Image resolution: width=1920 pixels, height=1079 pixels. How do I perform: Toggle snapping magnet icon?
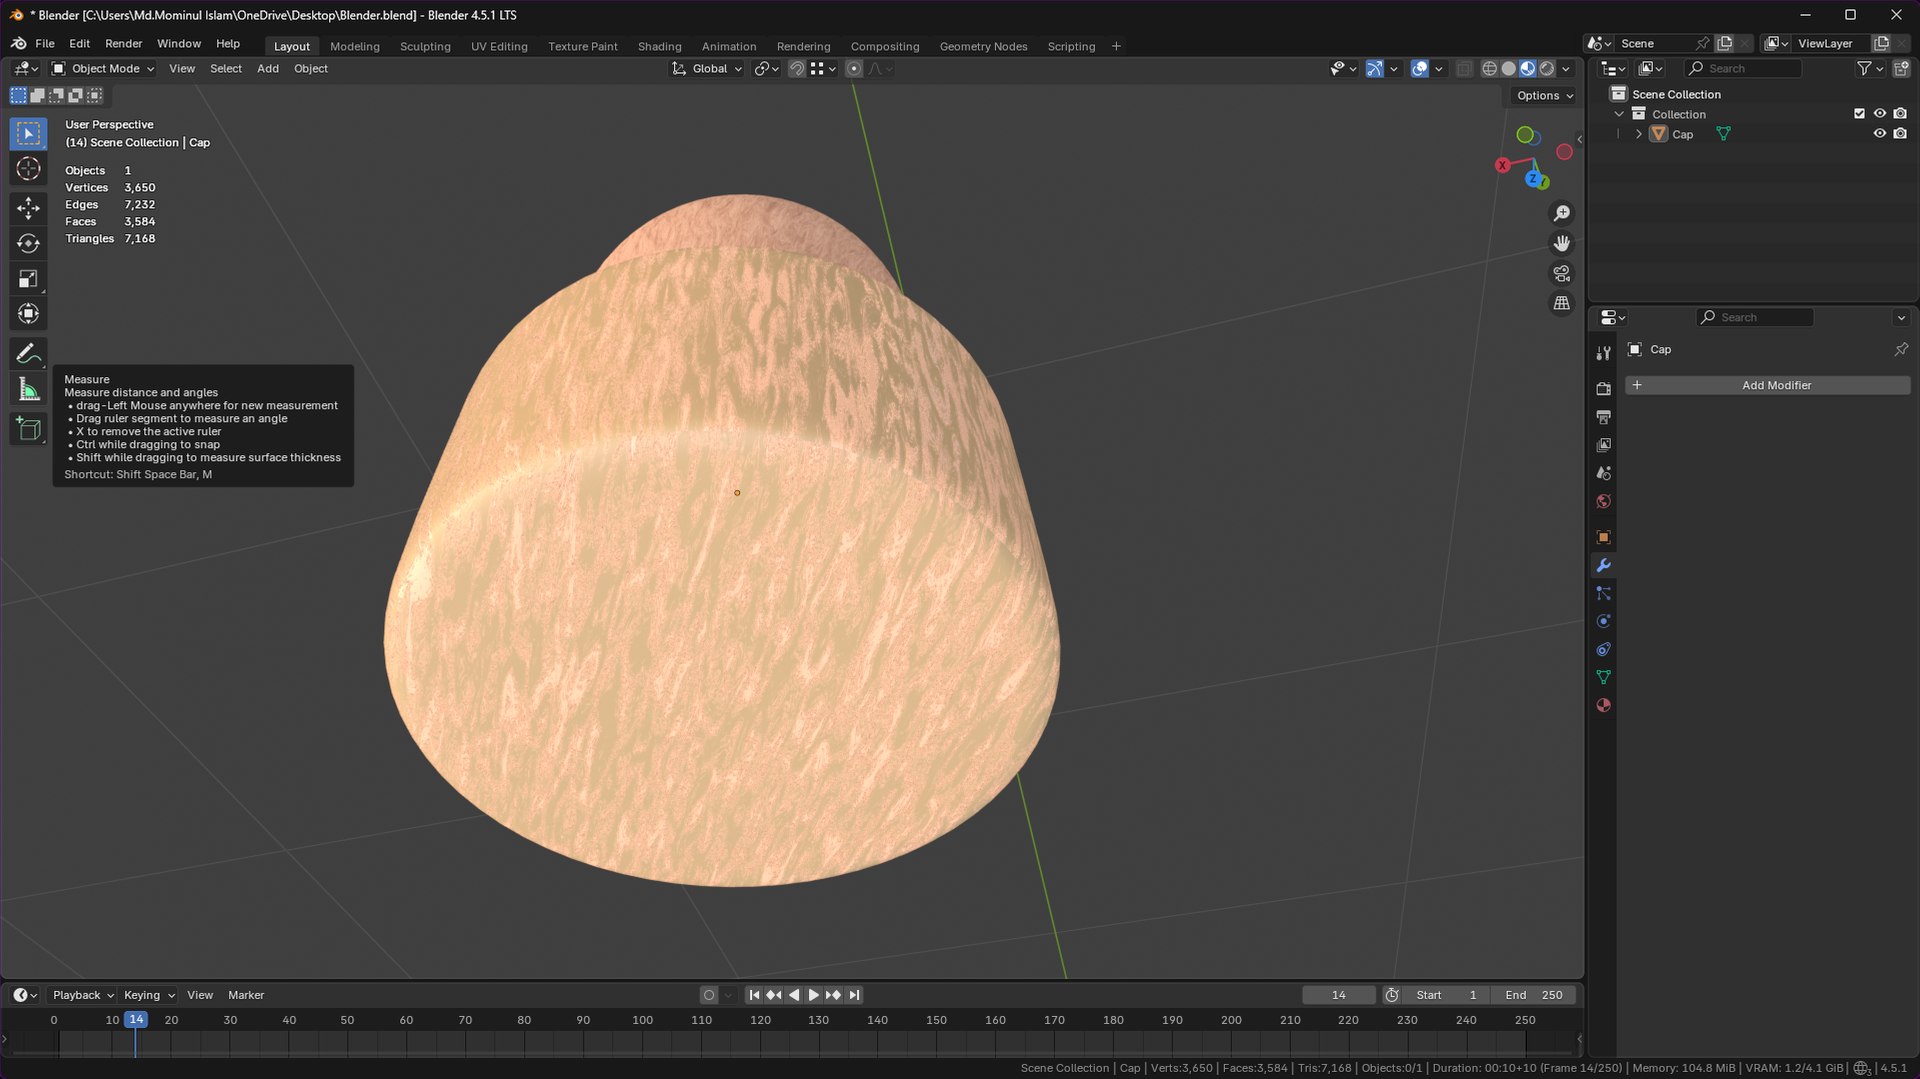pyautogui.click(x=796, y=69)
